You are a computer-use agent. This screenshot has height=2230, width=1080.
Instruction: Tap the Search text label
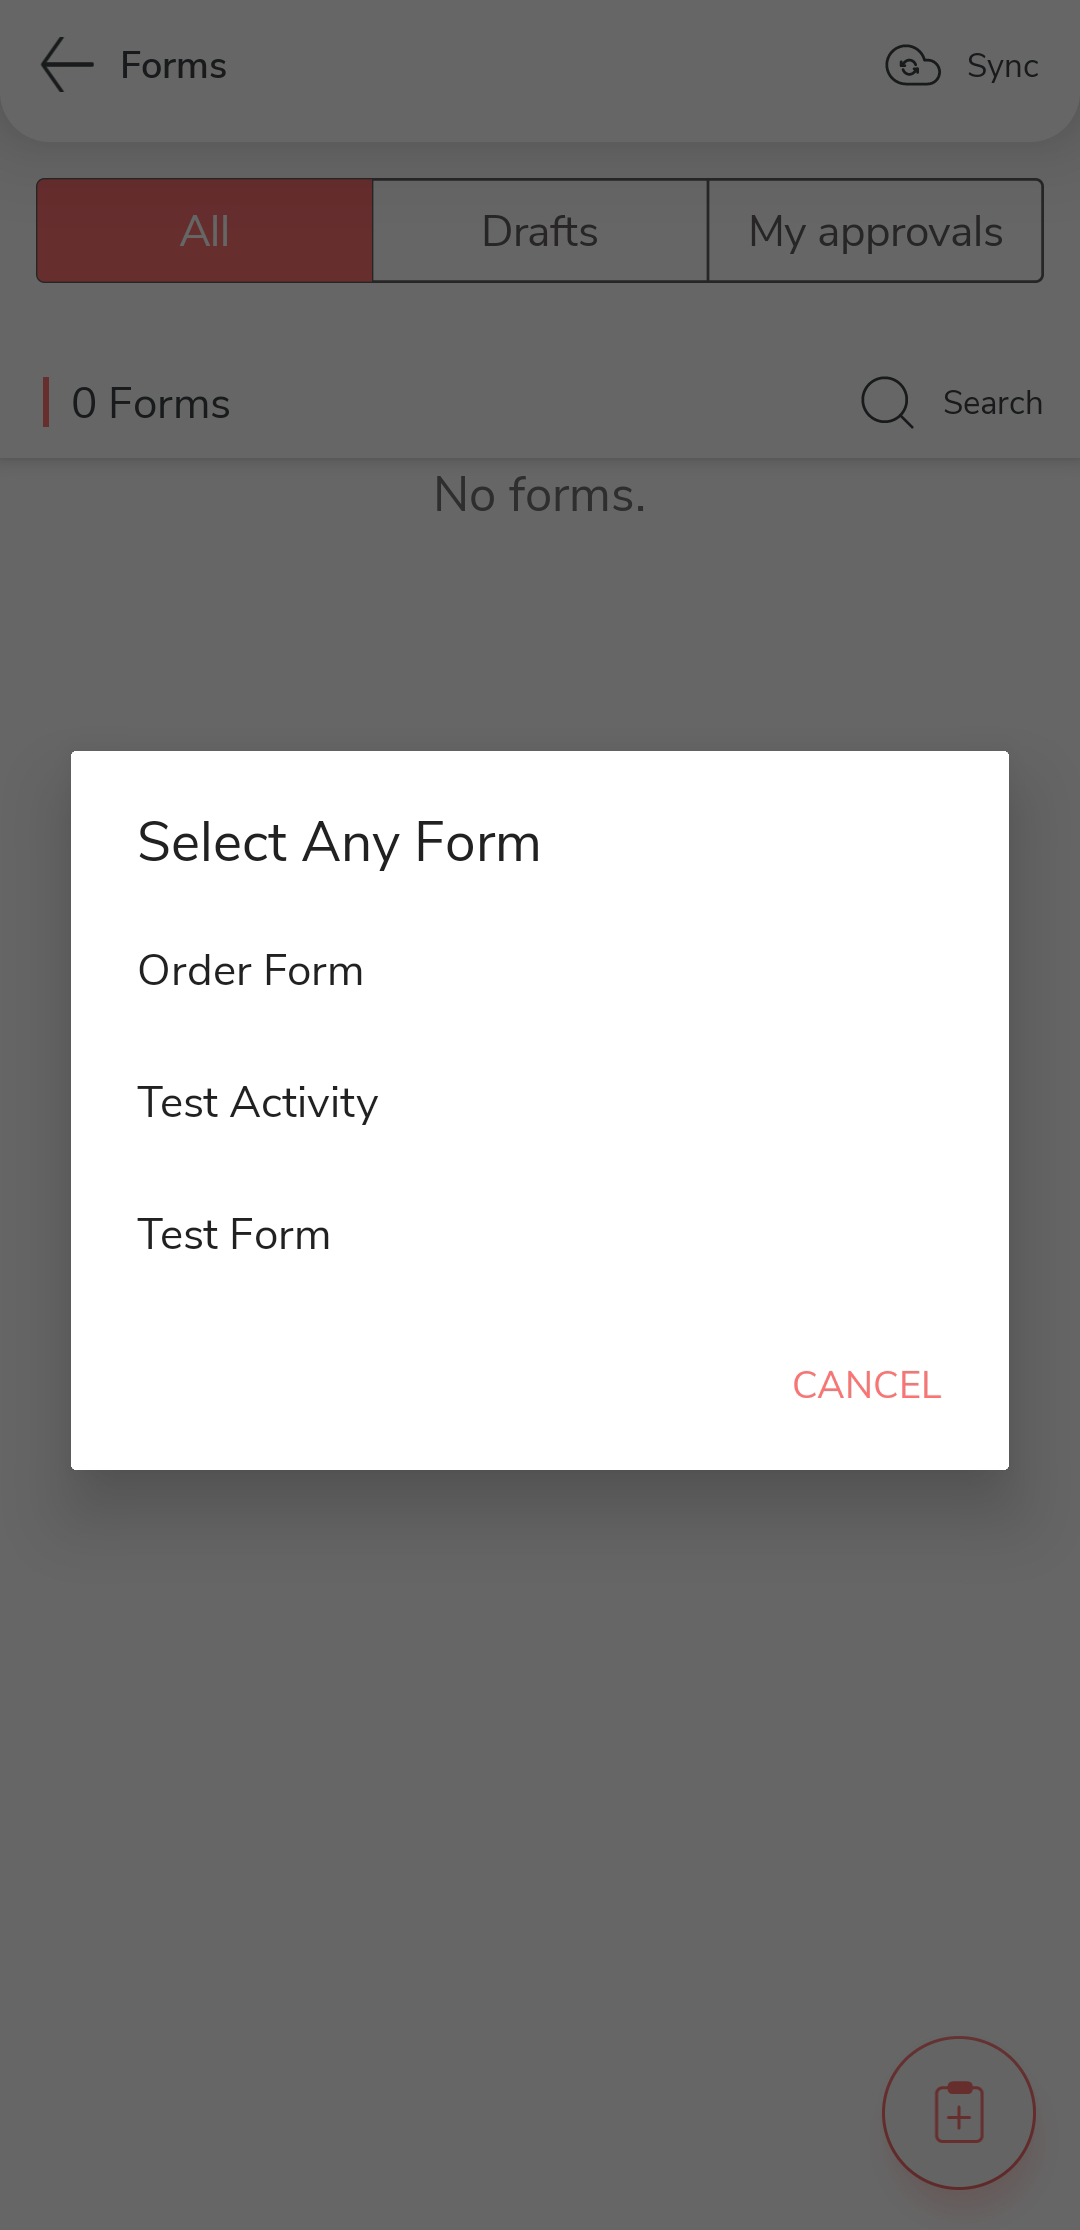point(992,402)
